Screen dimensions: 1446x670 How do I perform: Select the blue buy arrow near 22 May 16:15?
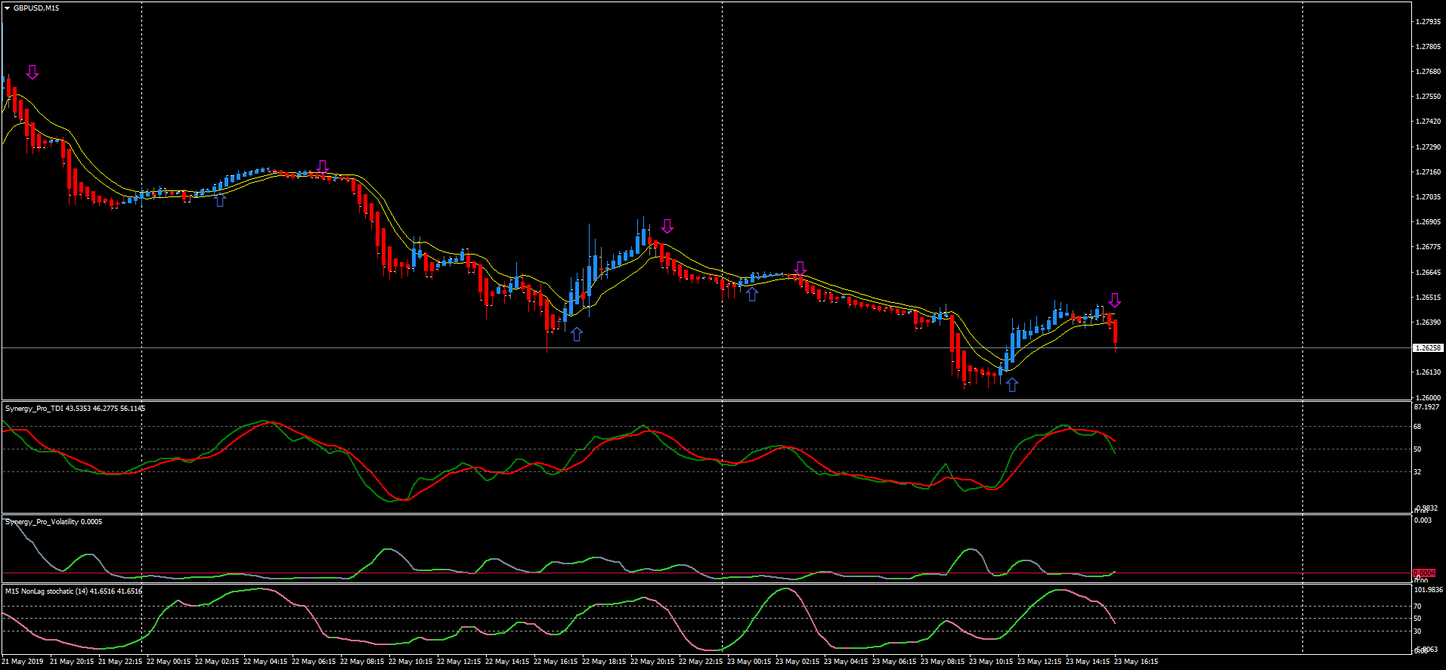pos(577,334)
